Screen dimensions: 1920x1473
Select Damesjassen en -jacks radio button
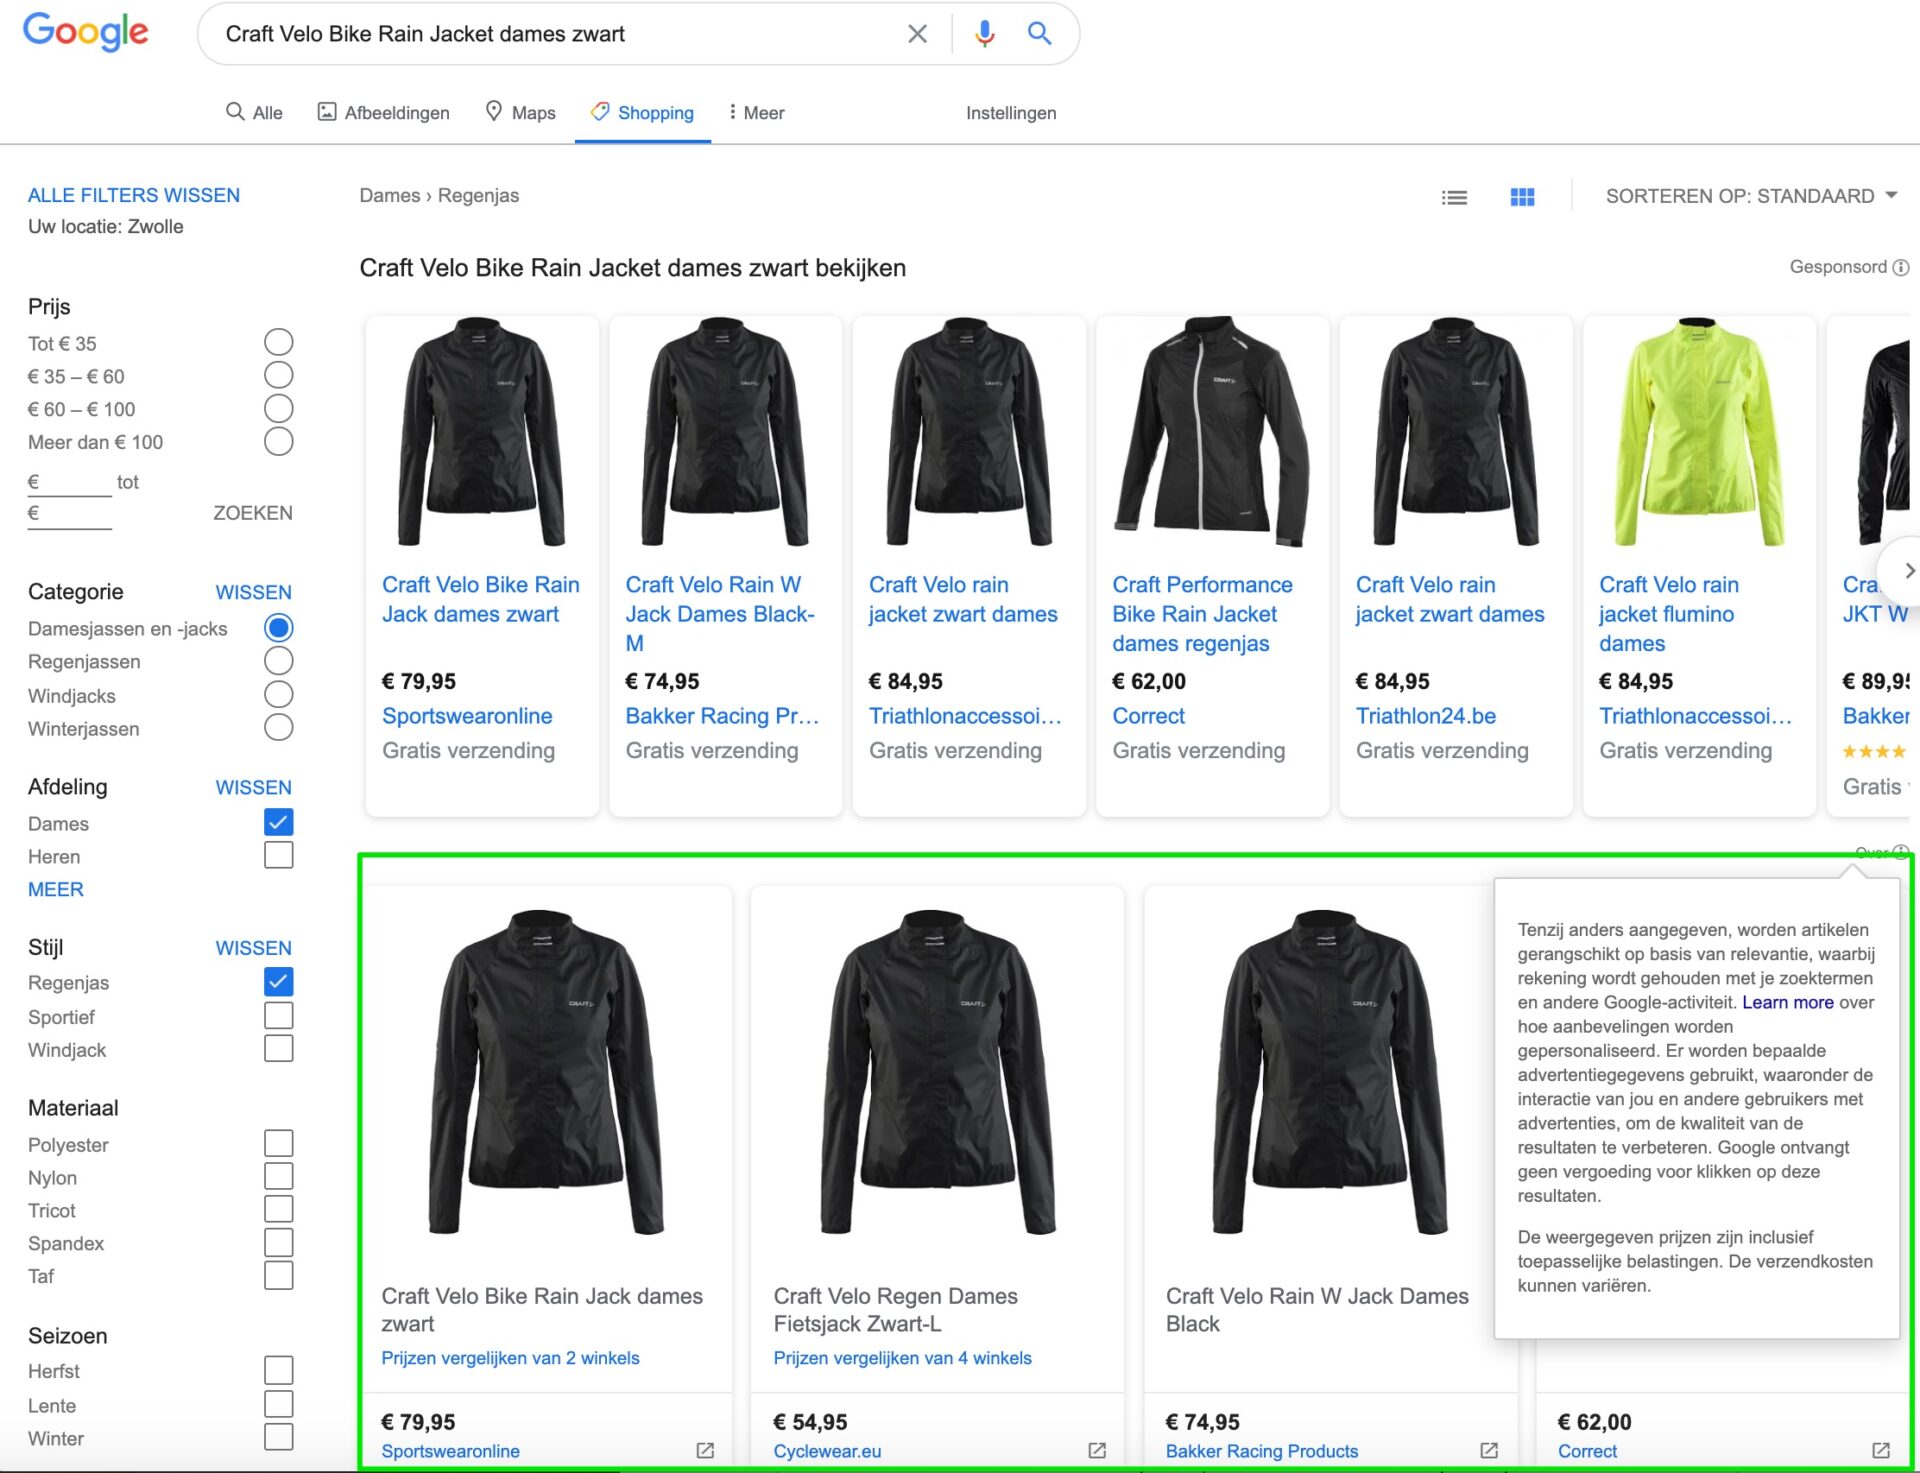point(279,627)
